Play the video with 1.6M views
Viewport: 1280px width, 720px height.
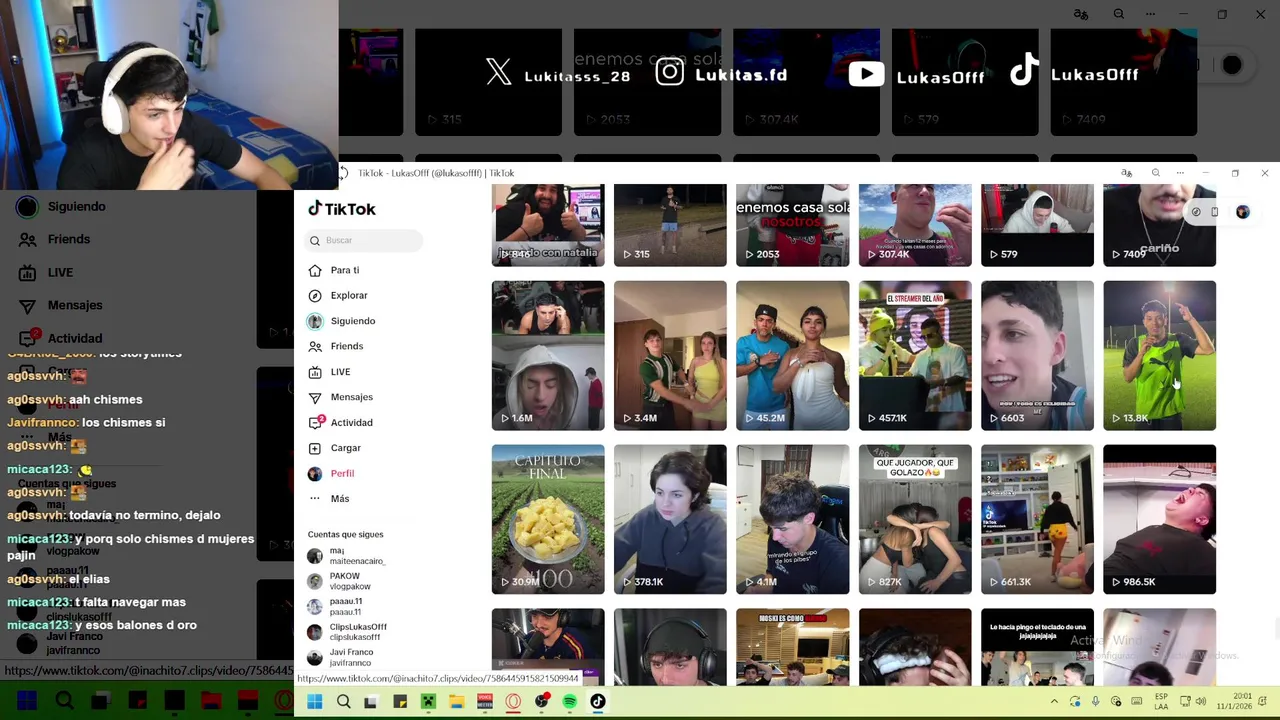click(548, 355)
